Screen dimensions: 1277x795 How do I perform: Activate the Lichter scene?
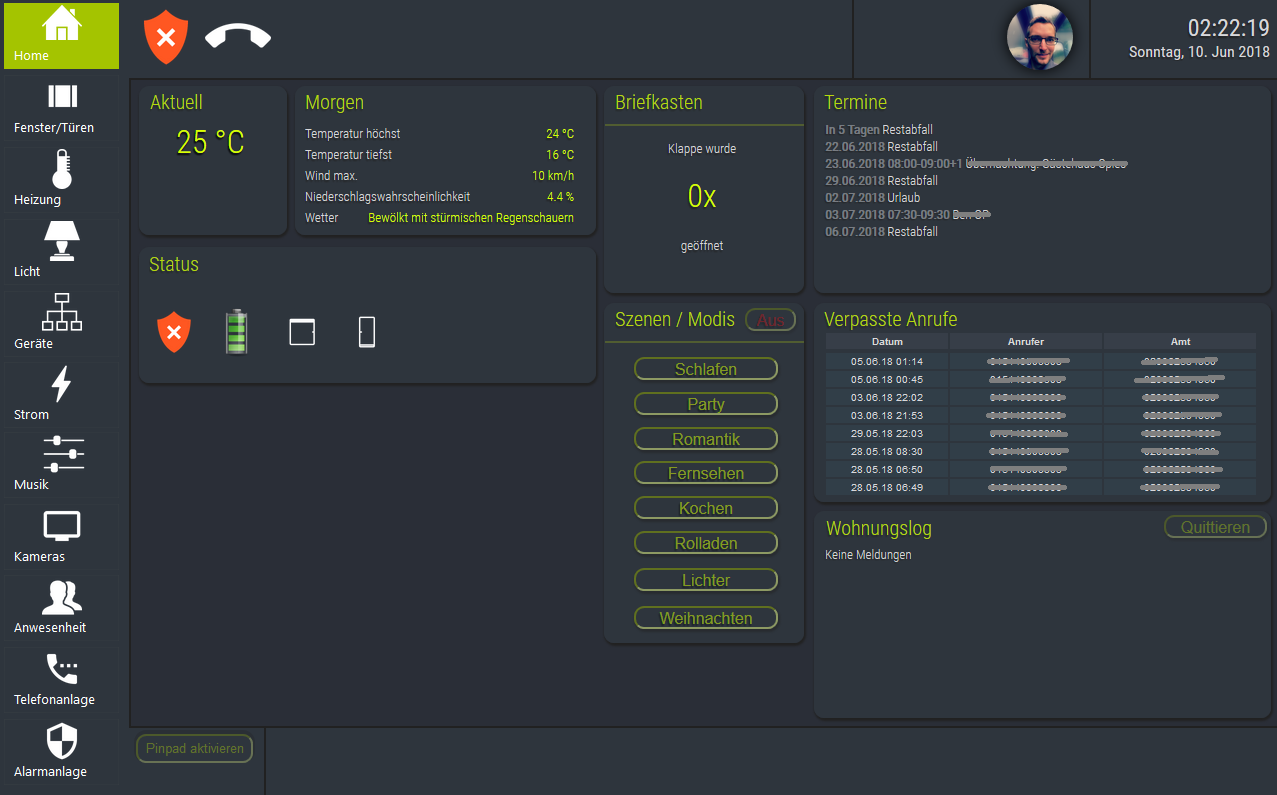tap(706, 580)
